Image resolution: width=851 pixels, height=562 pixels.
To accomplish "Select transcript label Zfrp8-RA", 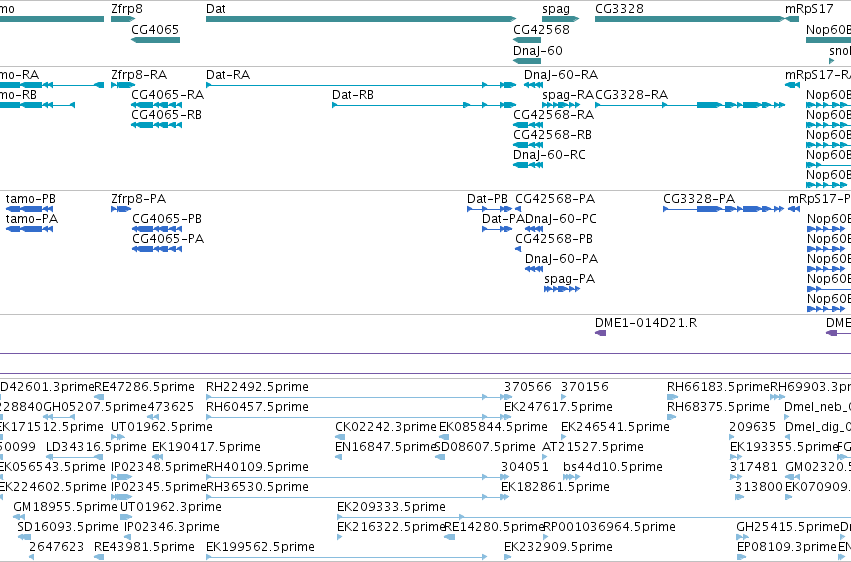I will [x=139, y=75].
